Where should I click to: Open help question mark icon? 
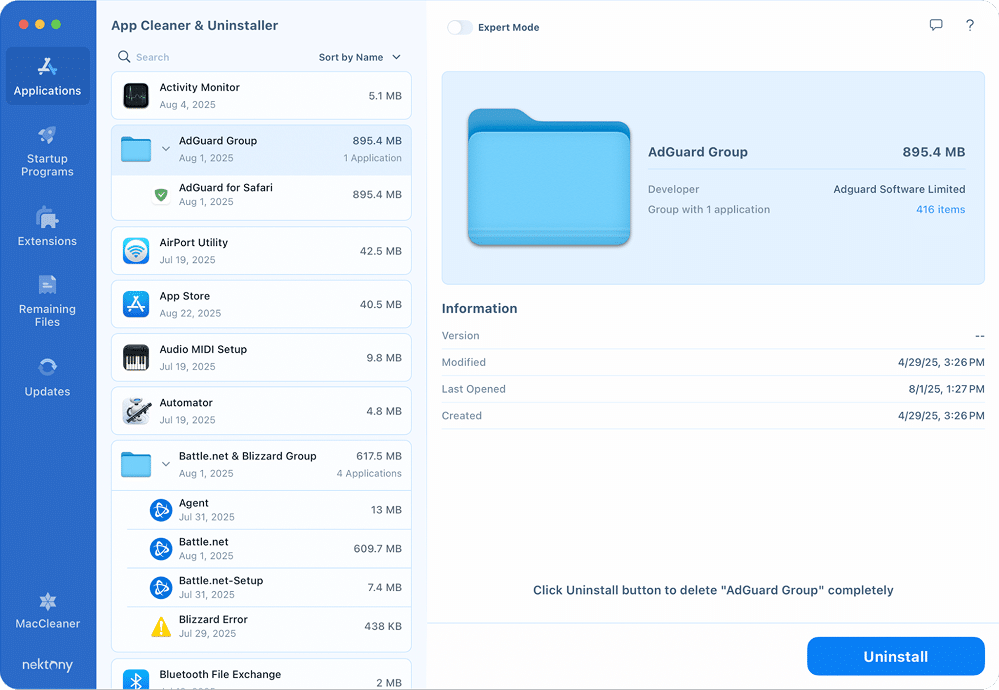(x=970, y=25)
